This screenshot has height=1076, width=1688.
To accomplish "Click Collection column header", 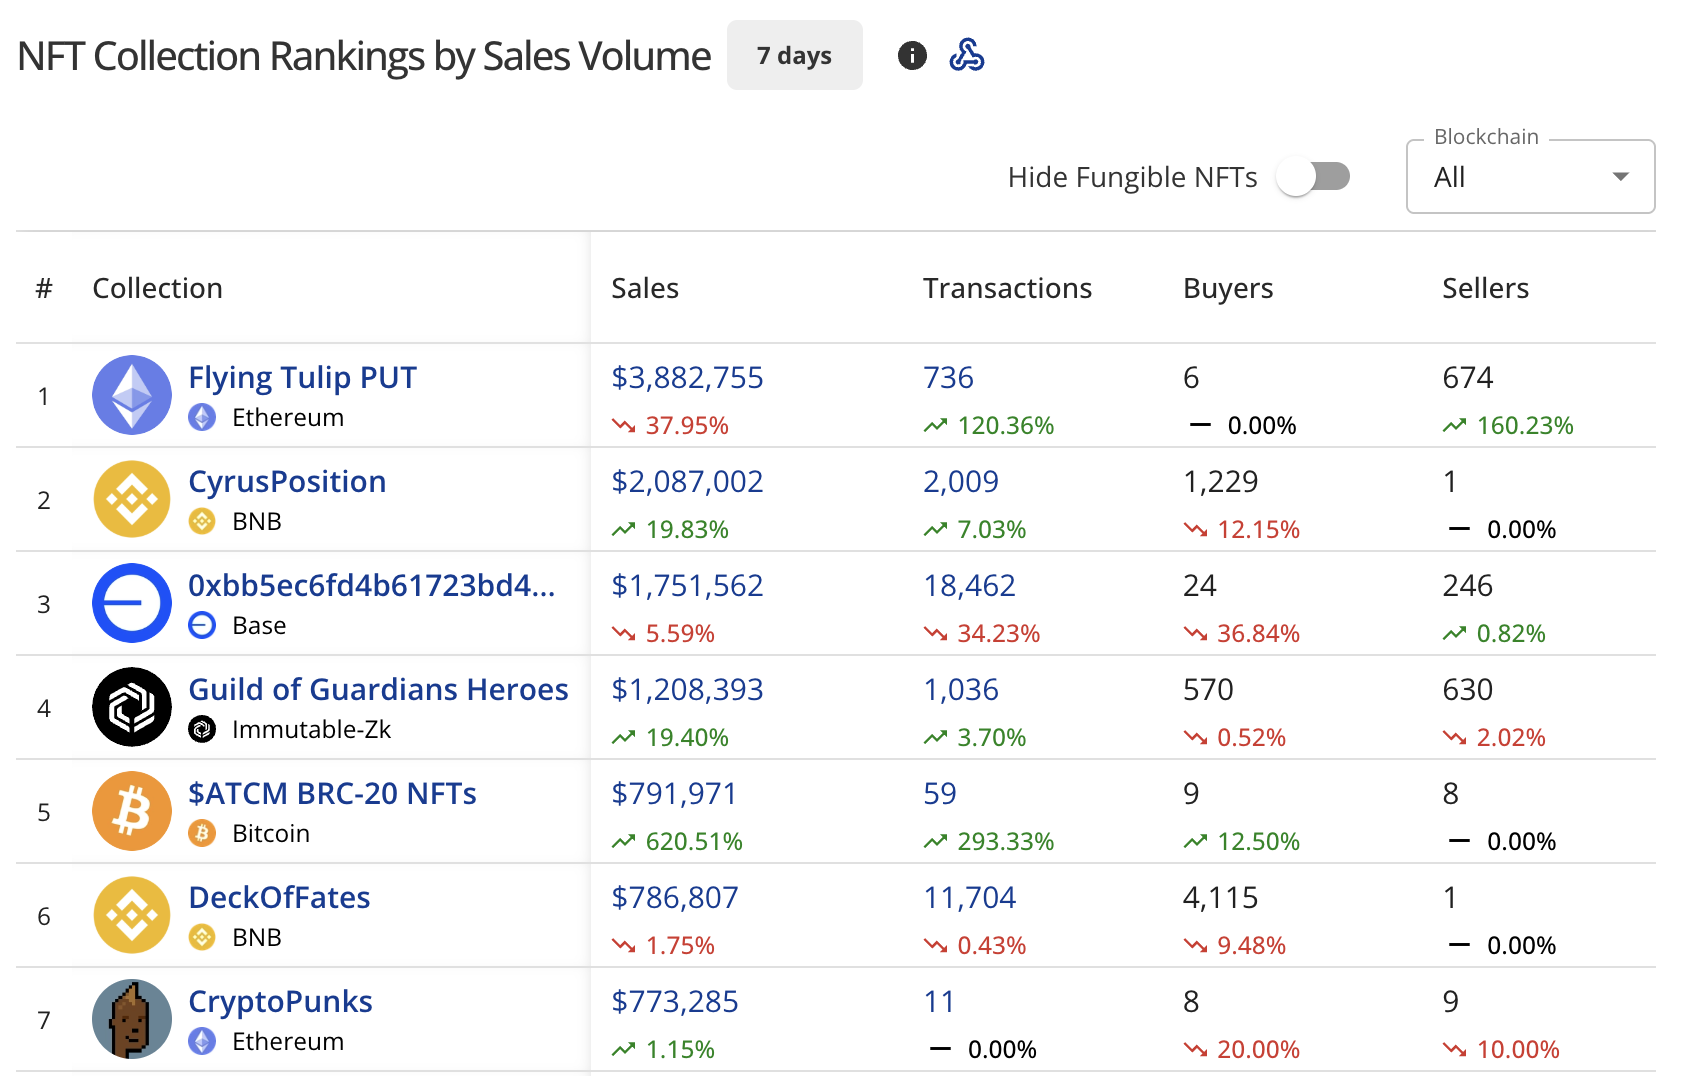I will pos(157,288).
